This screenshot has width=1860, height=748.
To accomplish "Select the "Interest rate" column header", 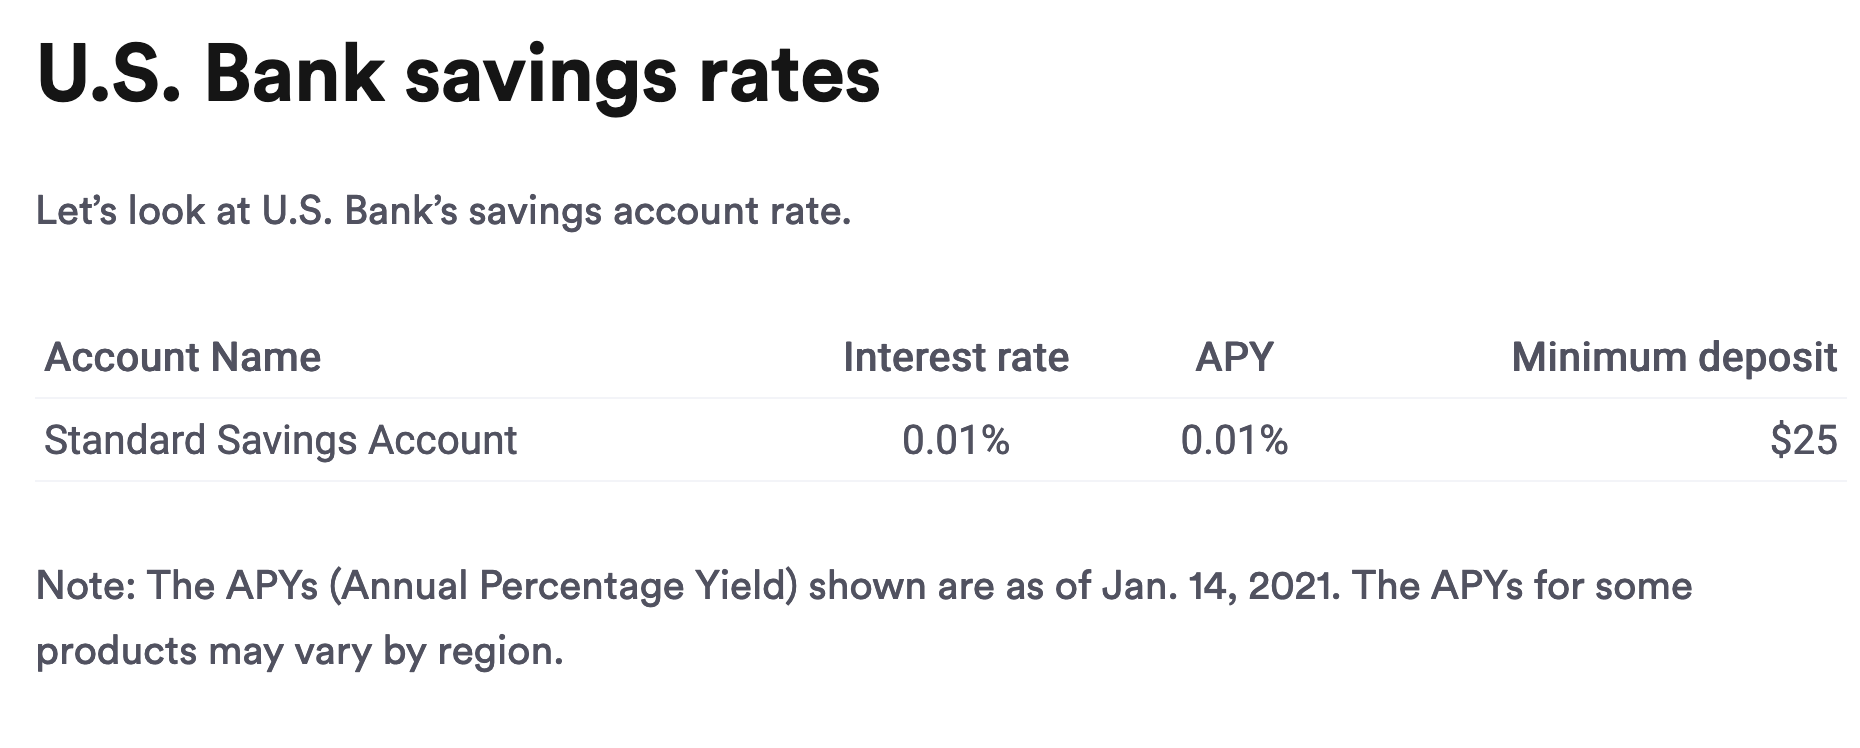I will [x=955, y=357].
